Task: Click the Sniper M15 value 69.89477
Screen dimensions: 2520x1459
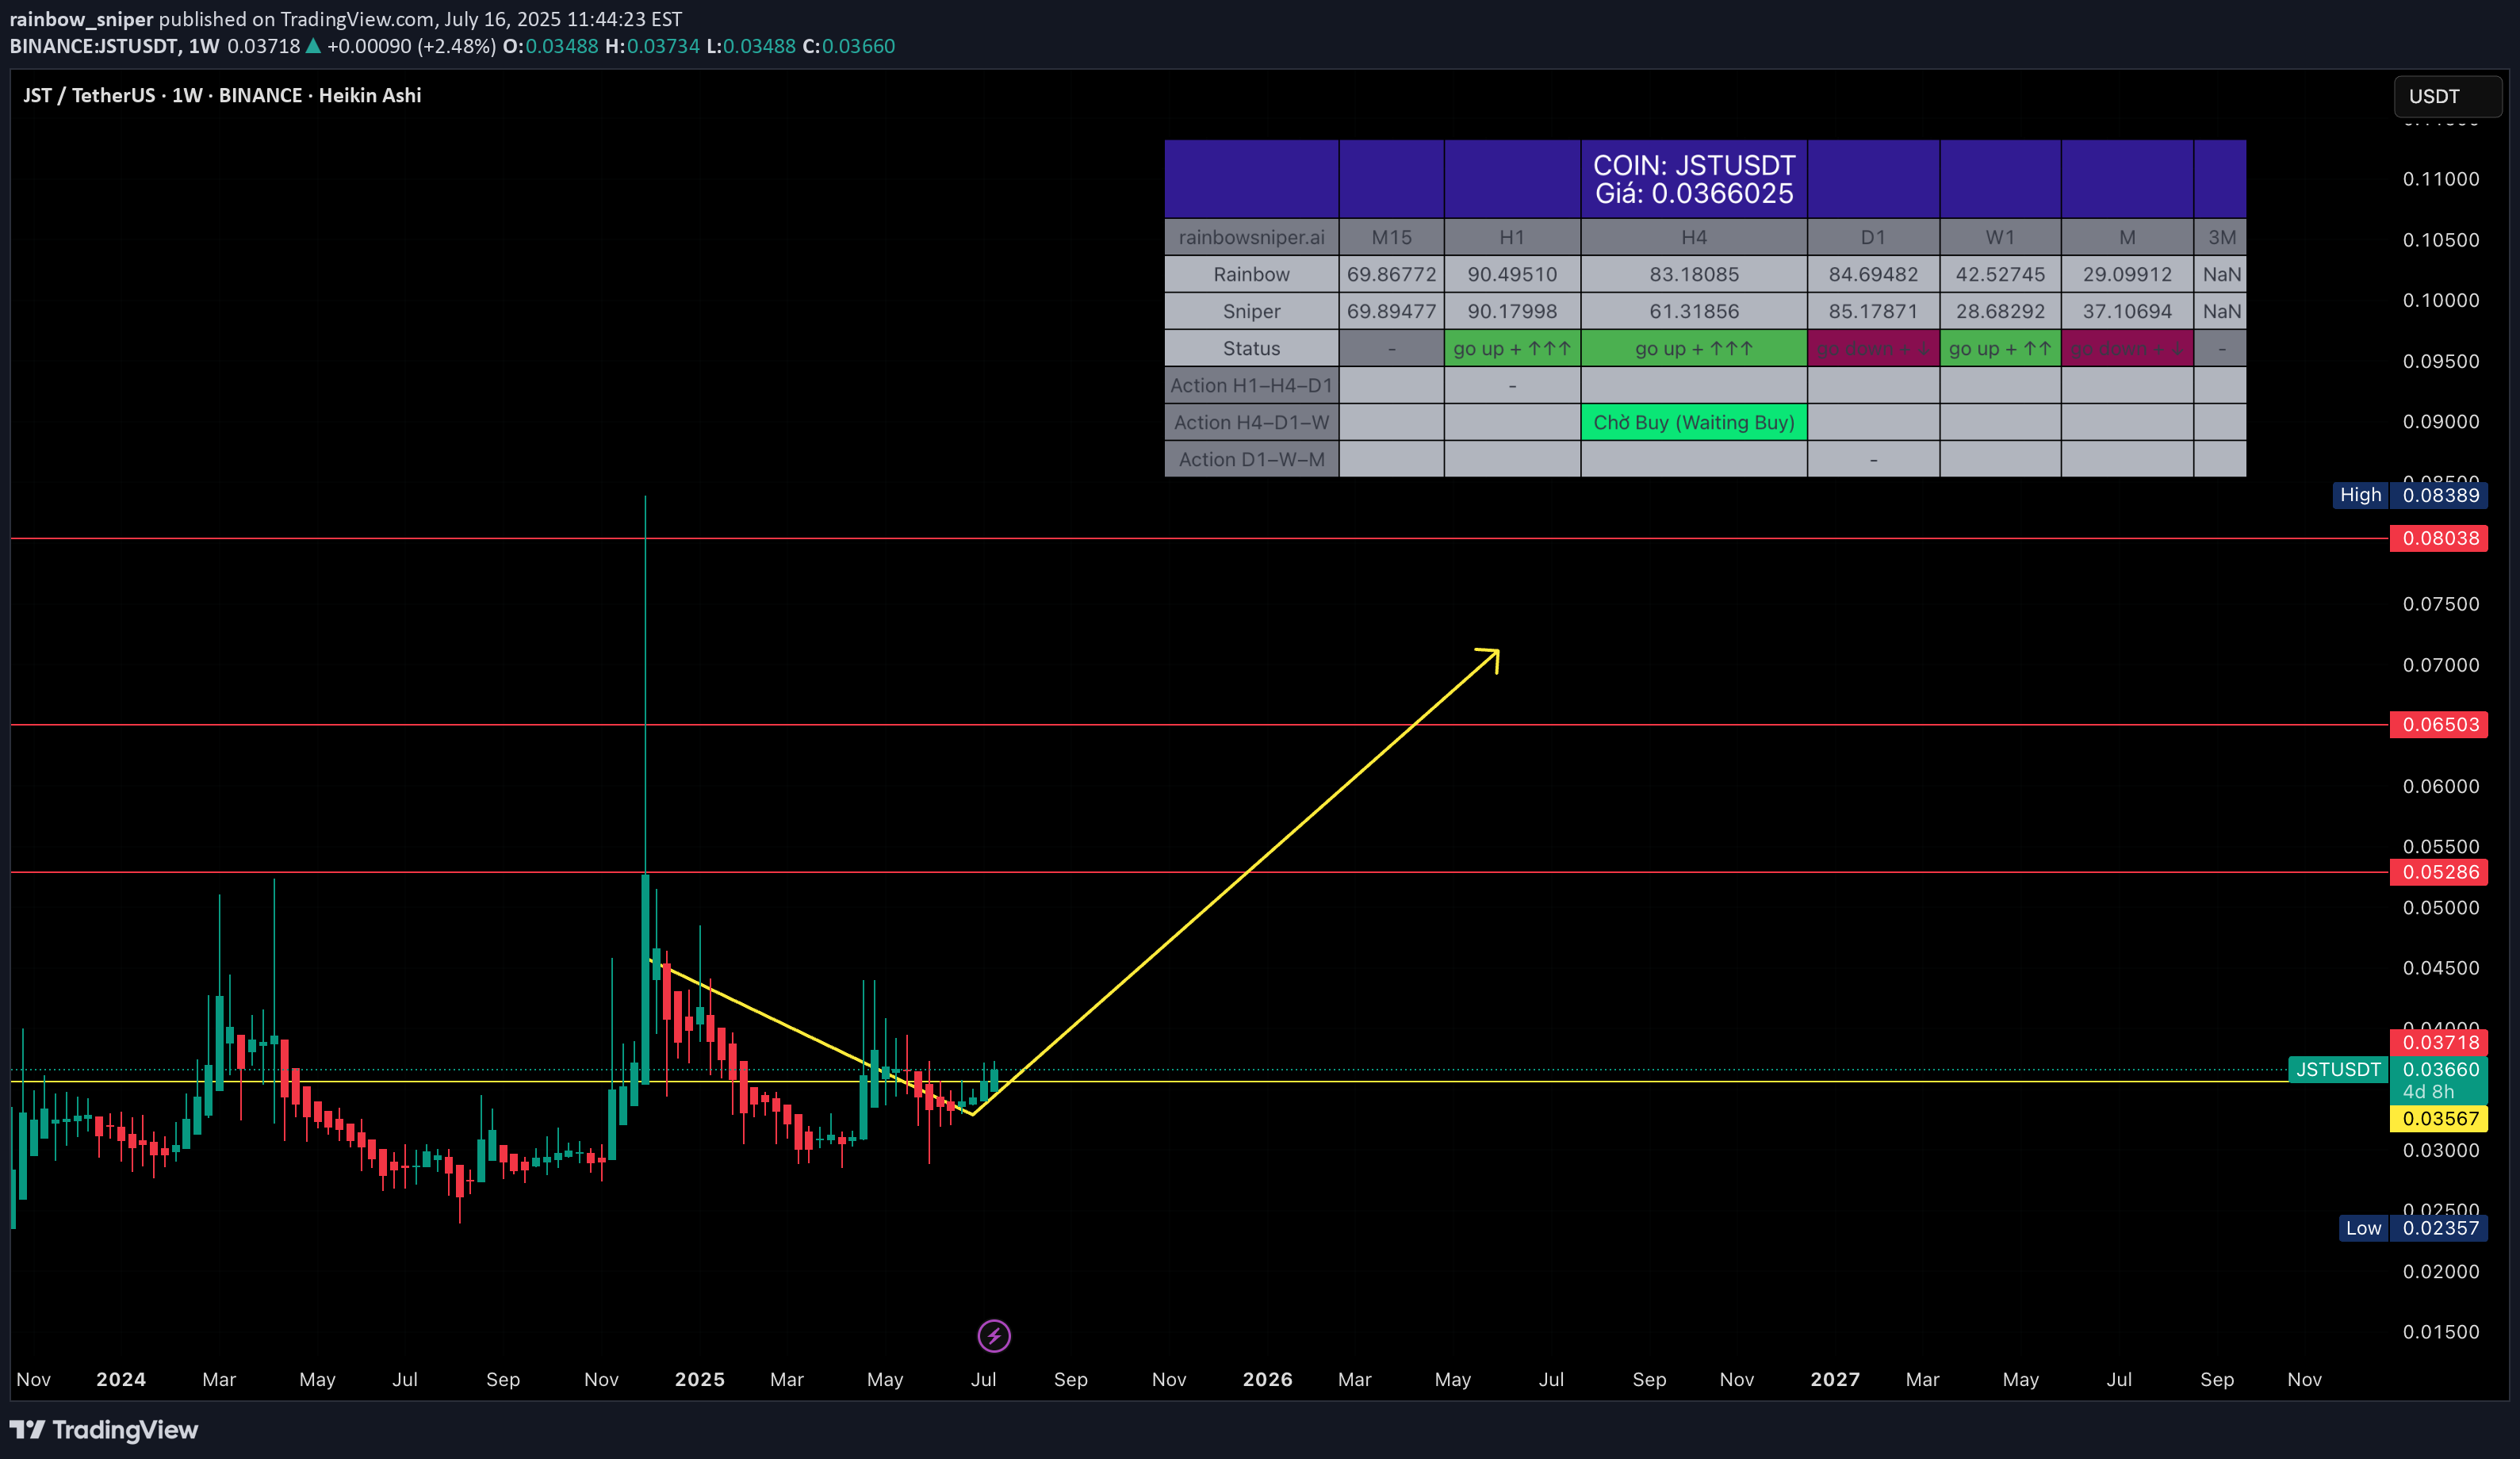Action: point(1391,311)
